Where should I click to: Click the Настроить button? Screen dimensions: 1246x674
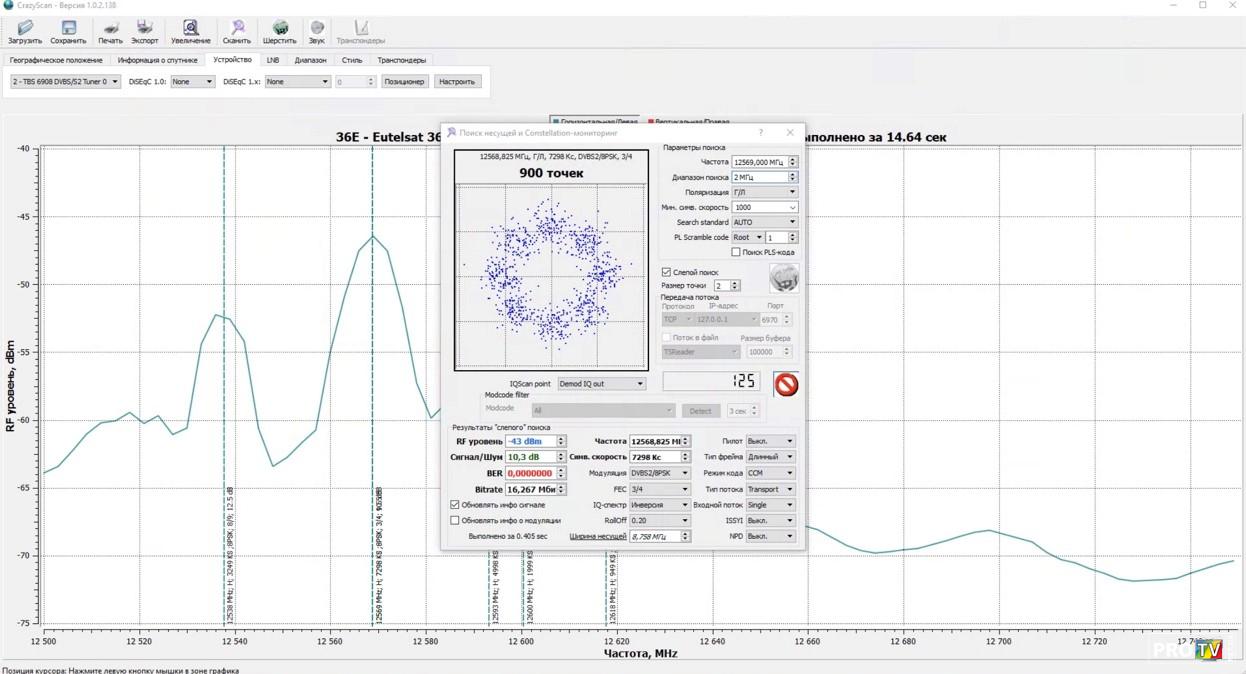(457, 82)
